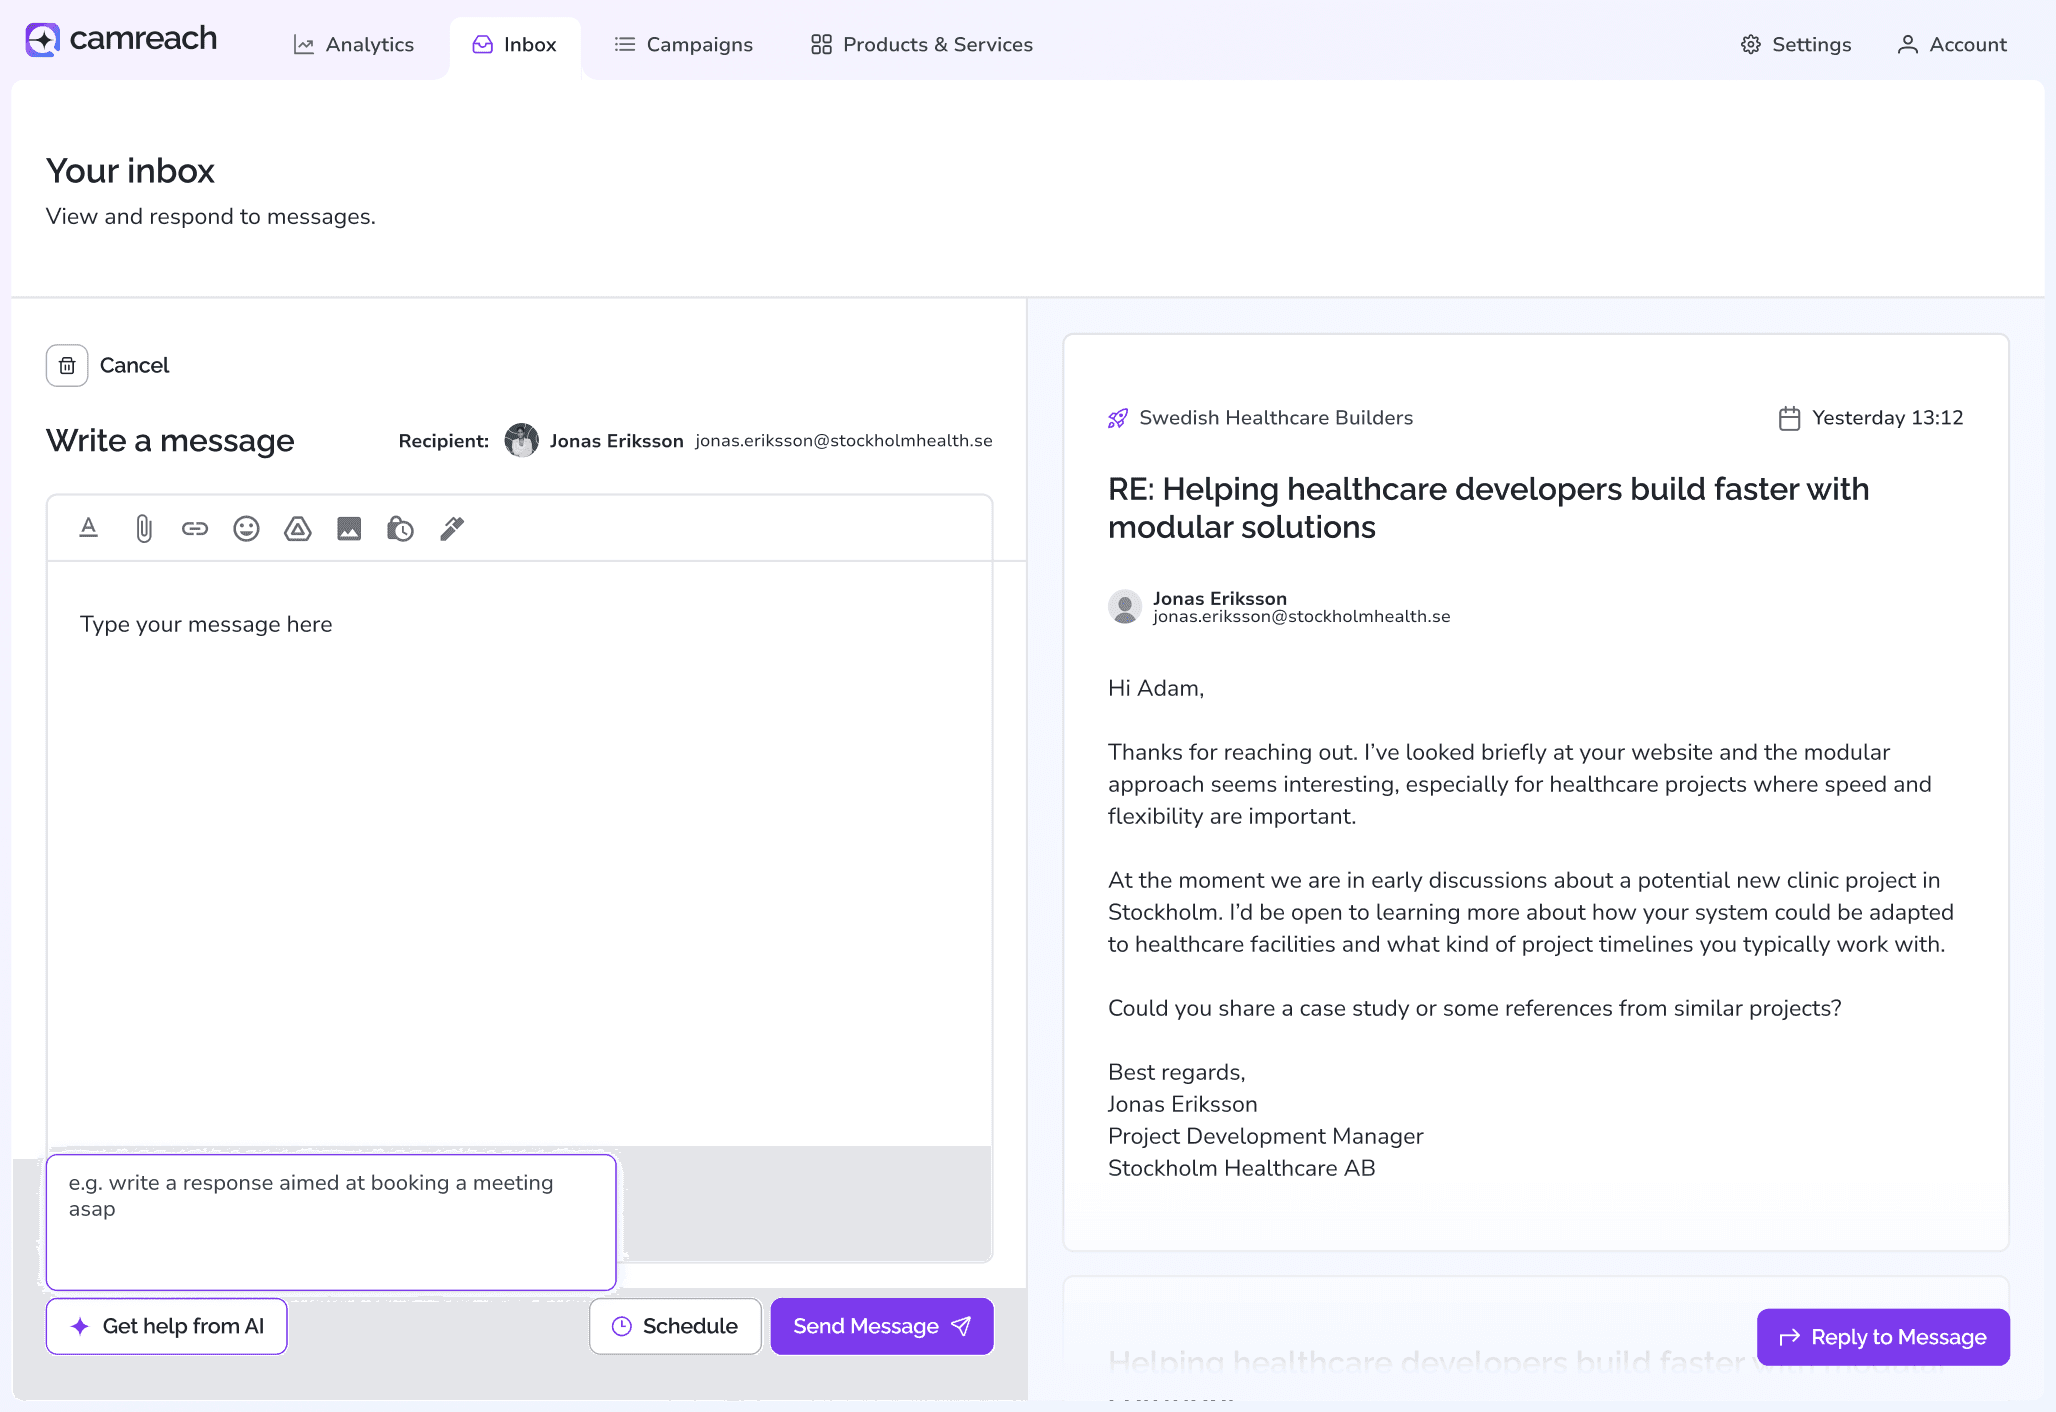
Task: Click the confidential mode lock-clock icon
Action: pyautogui.click(x=400, y=528)
